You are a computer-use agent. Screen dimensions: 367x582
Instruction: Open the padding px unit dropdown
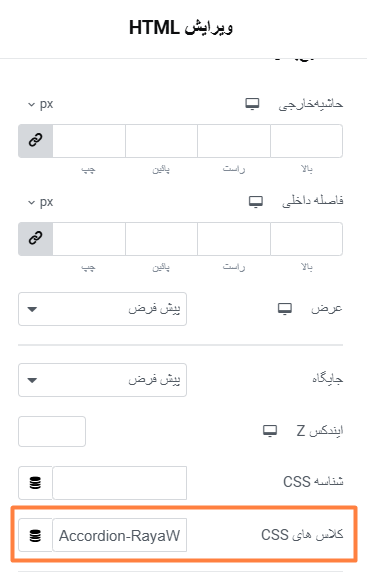41,202
